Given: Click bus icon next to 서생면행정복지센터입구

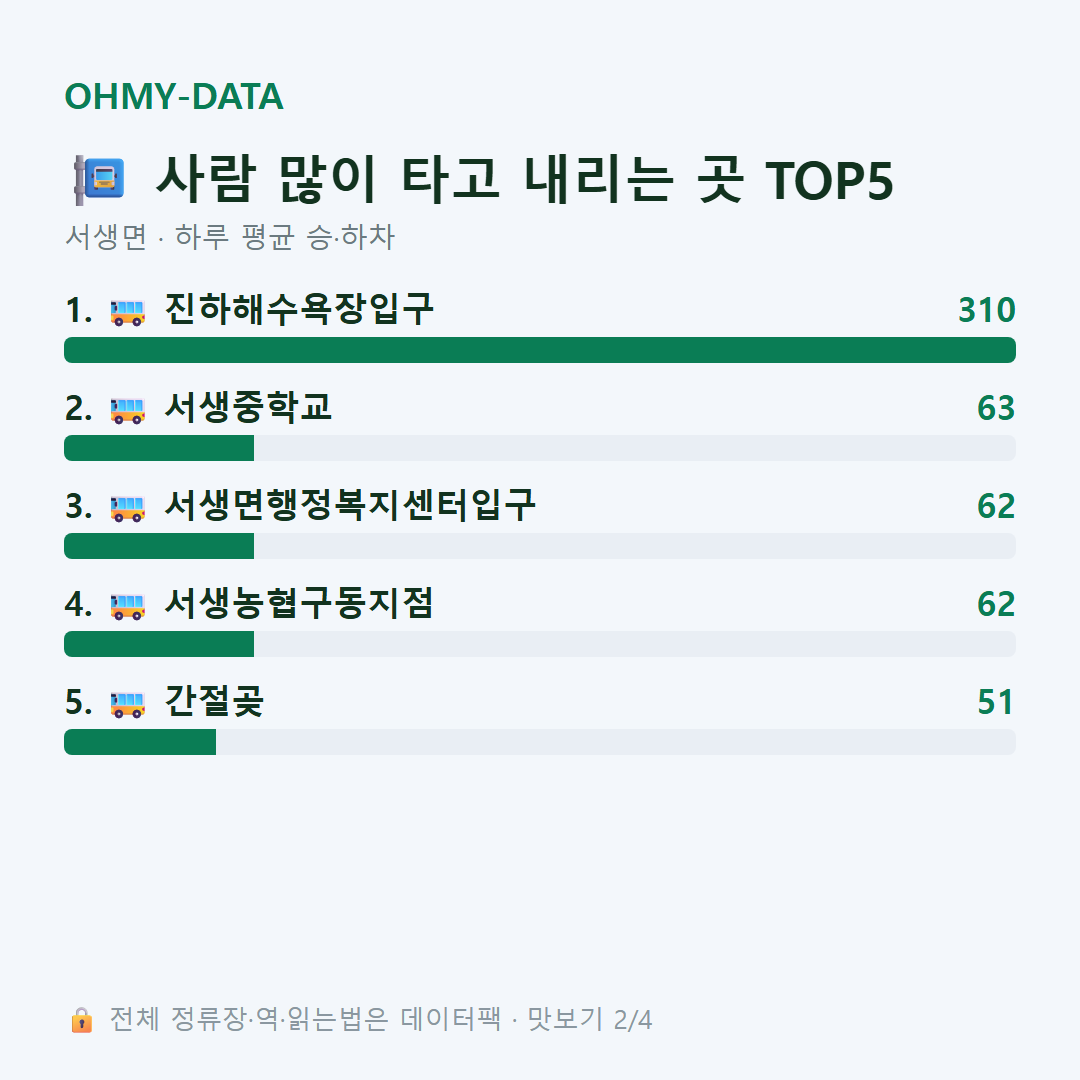Looking at the screenshot, I should tap(127, 508).
